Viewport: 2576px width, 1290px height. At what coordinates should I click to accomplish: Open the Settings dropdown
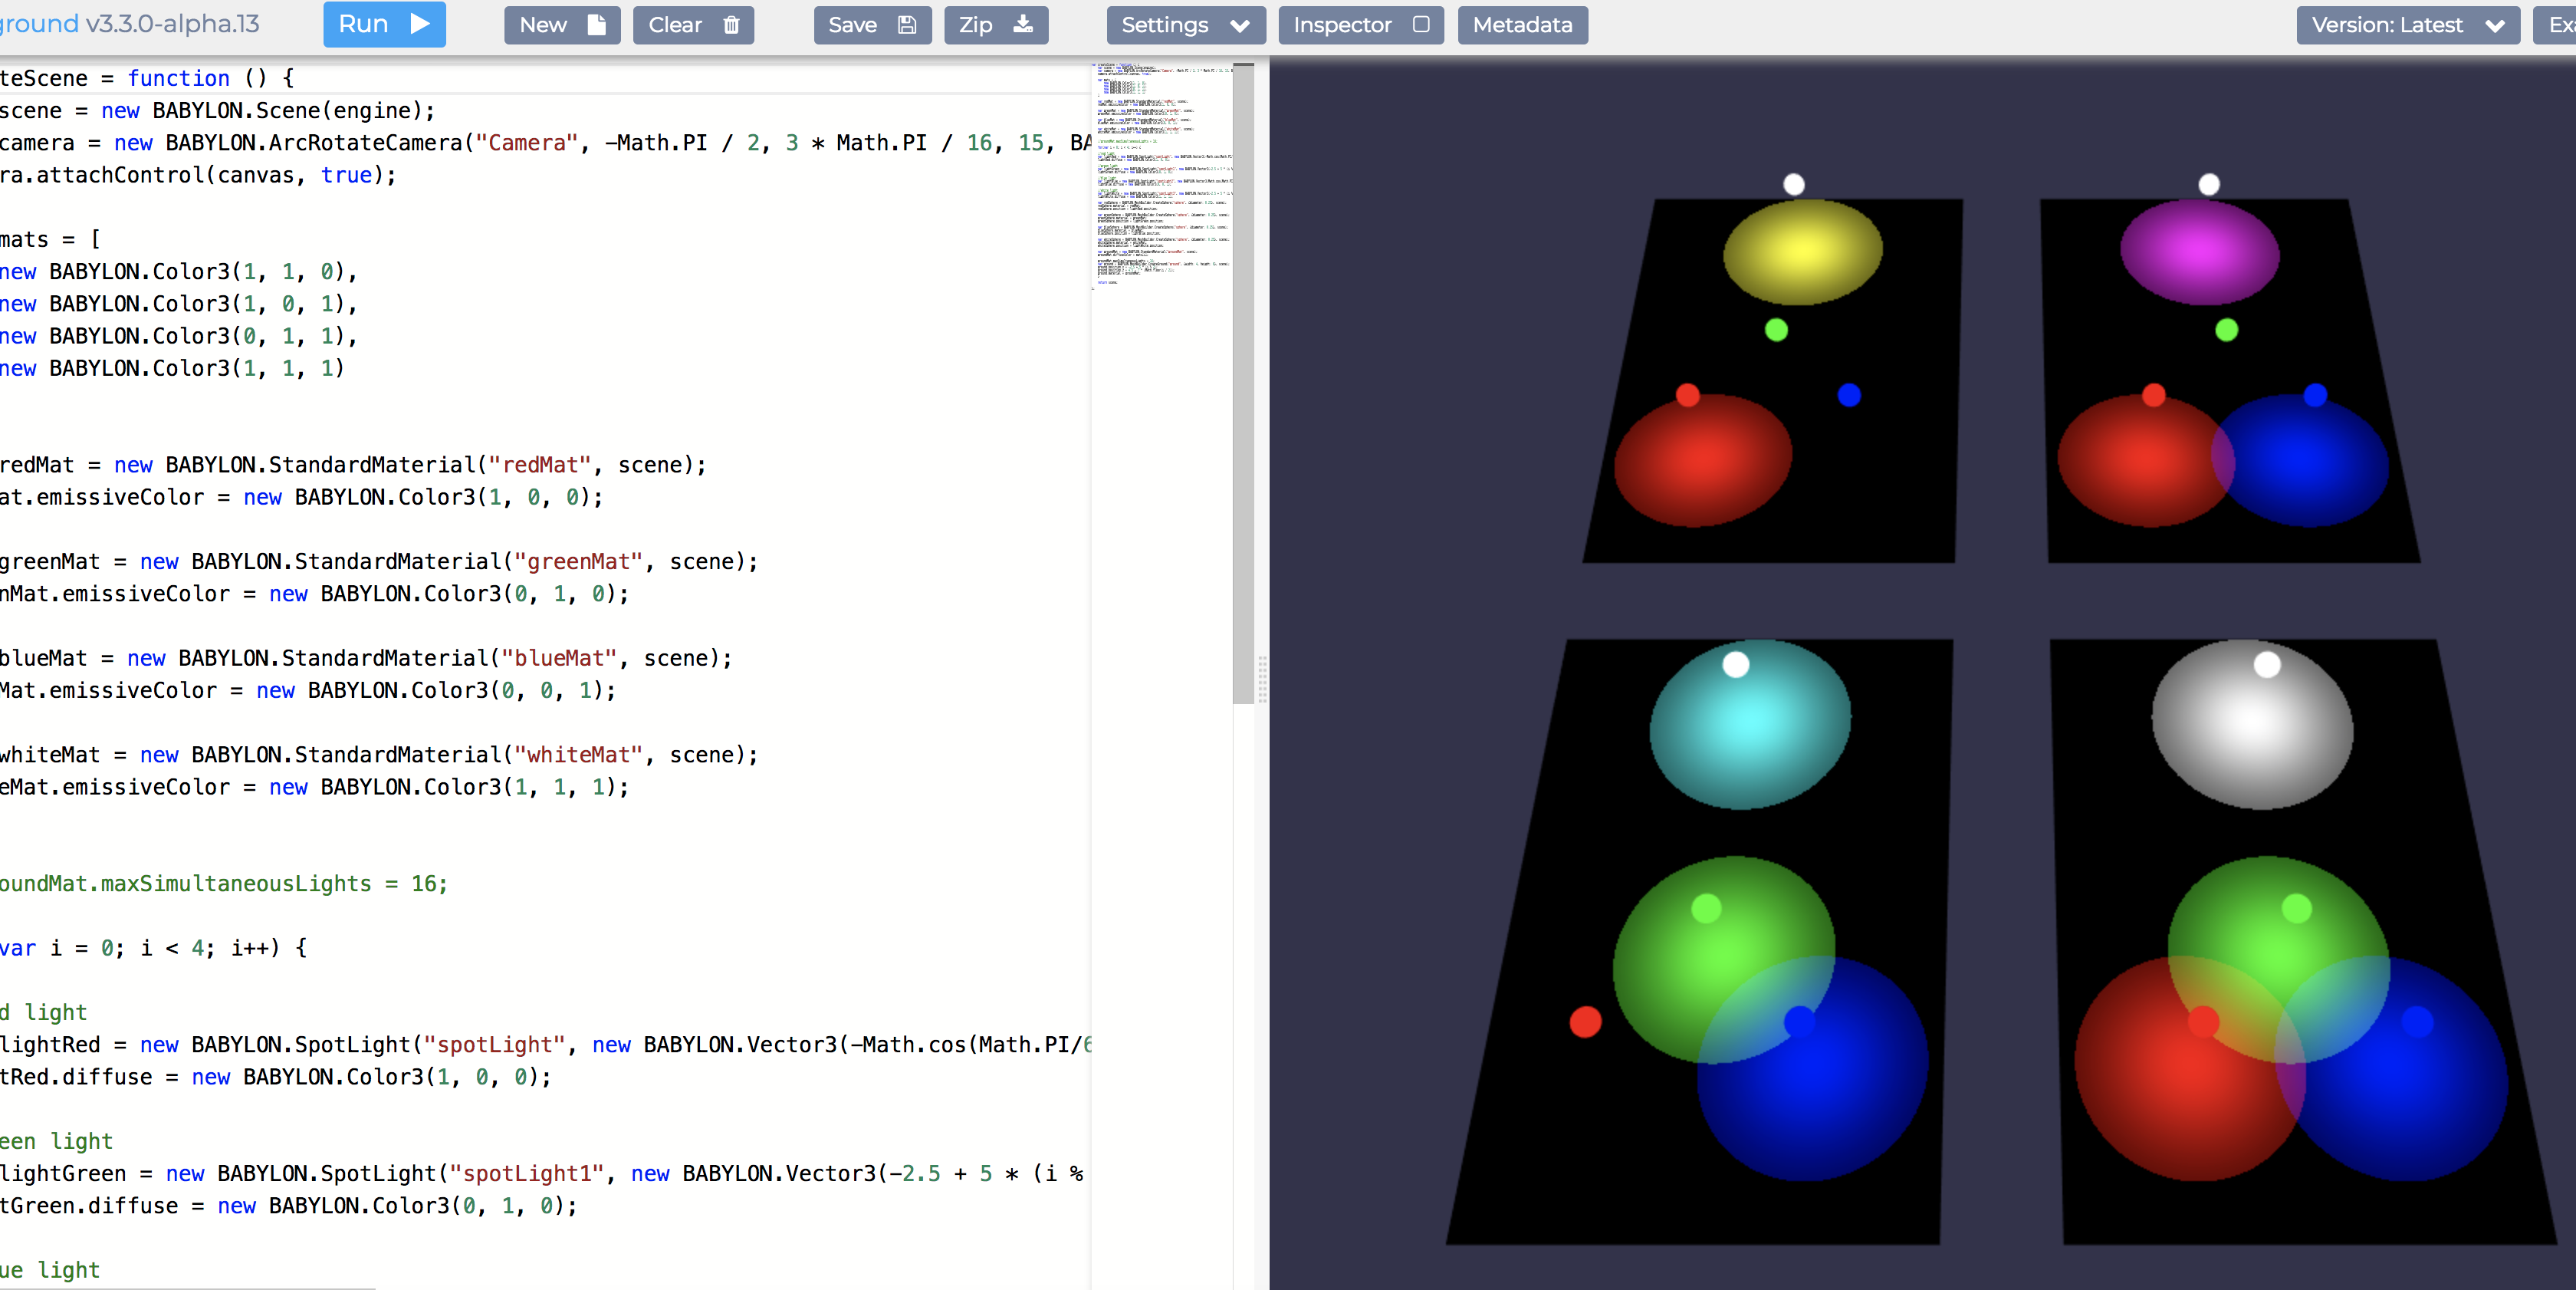pyautogui.click(x=1185, y=25)
